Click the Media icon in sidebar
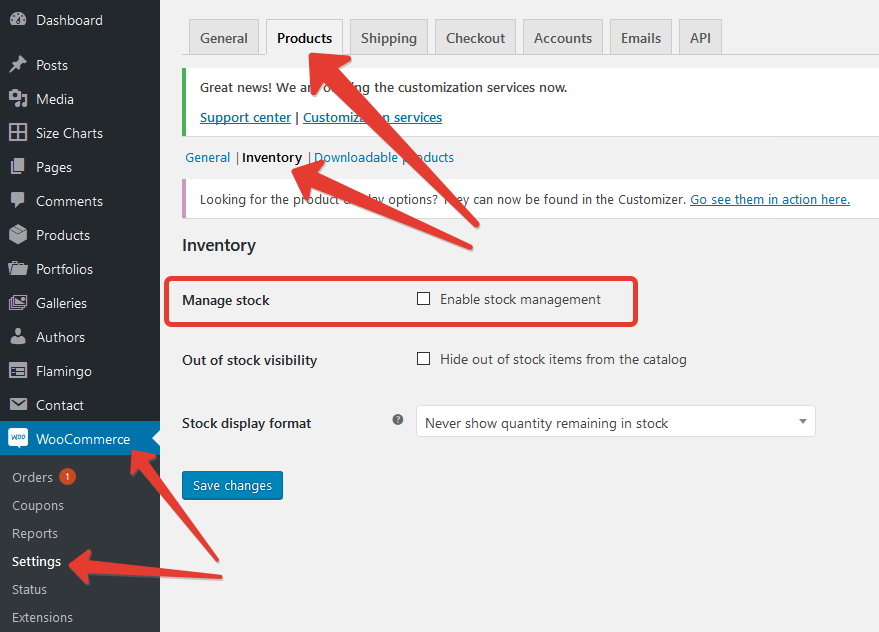Screen dimensions: 879x632 point(18,99)
